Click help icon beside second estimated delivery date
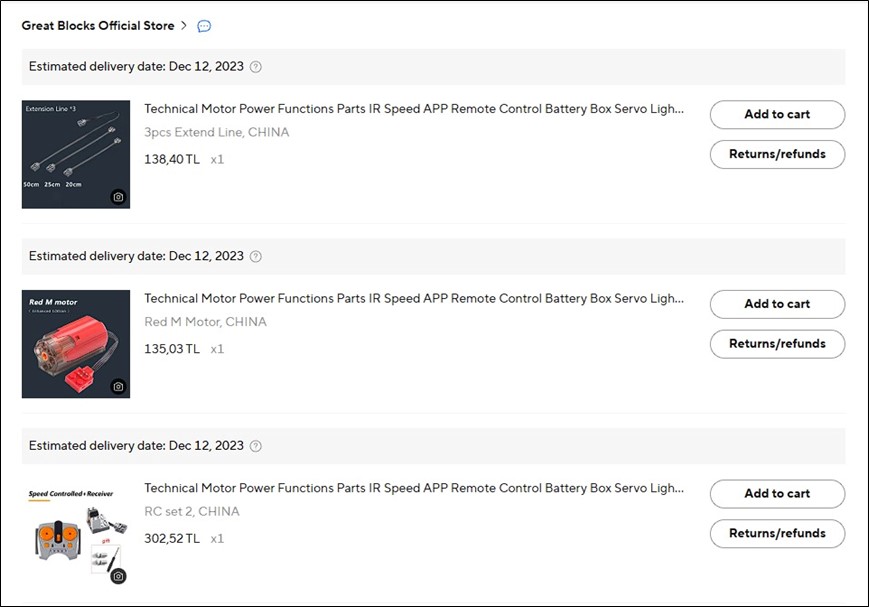The height and width of the screenshot is (607, 869). pos(256,256)
